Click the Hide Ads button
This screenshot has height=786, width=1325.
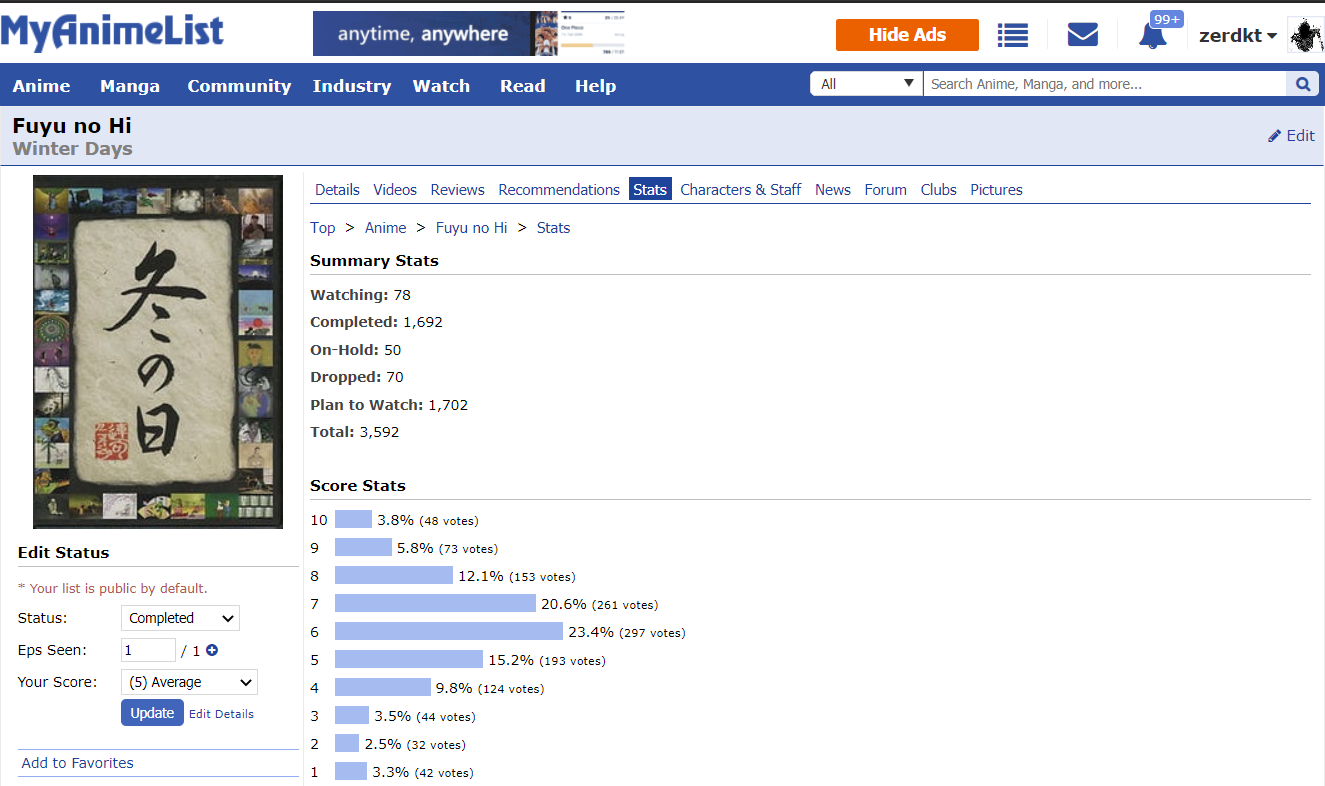click(x=907, y=35)
